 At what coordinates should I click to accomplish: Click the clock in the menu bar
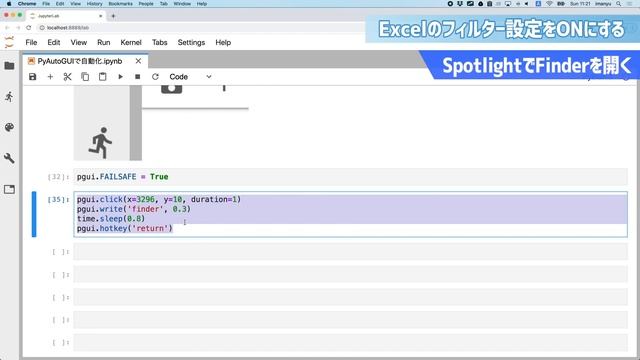[580, 4]
